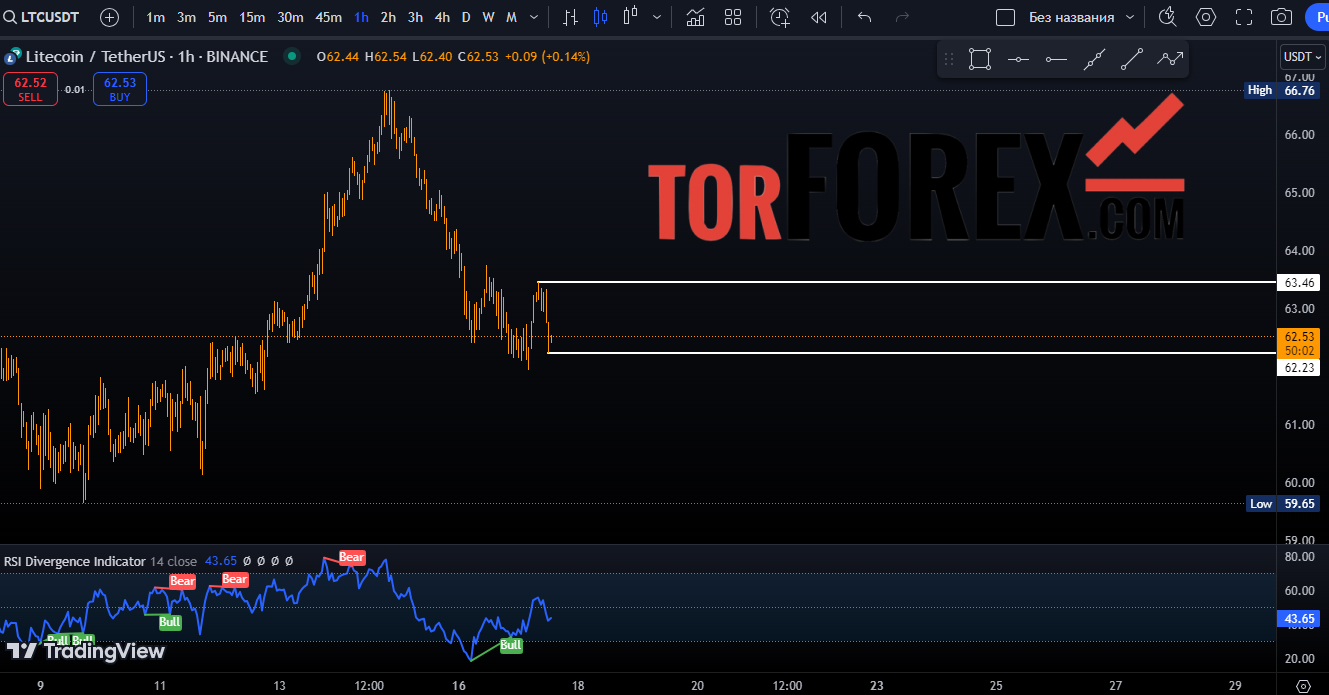Select the 15m timeframe

click(x=252, y=17)
